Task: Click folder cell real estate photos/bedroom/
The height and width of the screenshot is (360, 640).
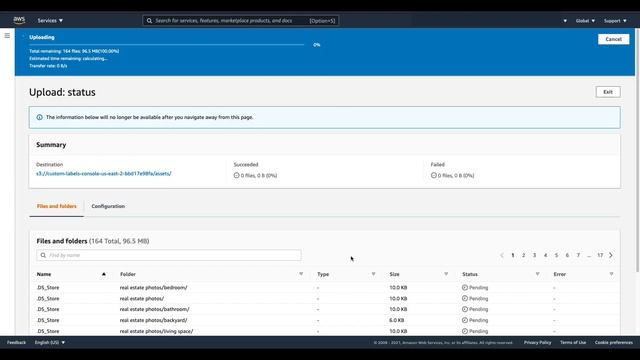Action: coord(153,287)
